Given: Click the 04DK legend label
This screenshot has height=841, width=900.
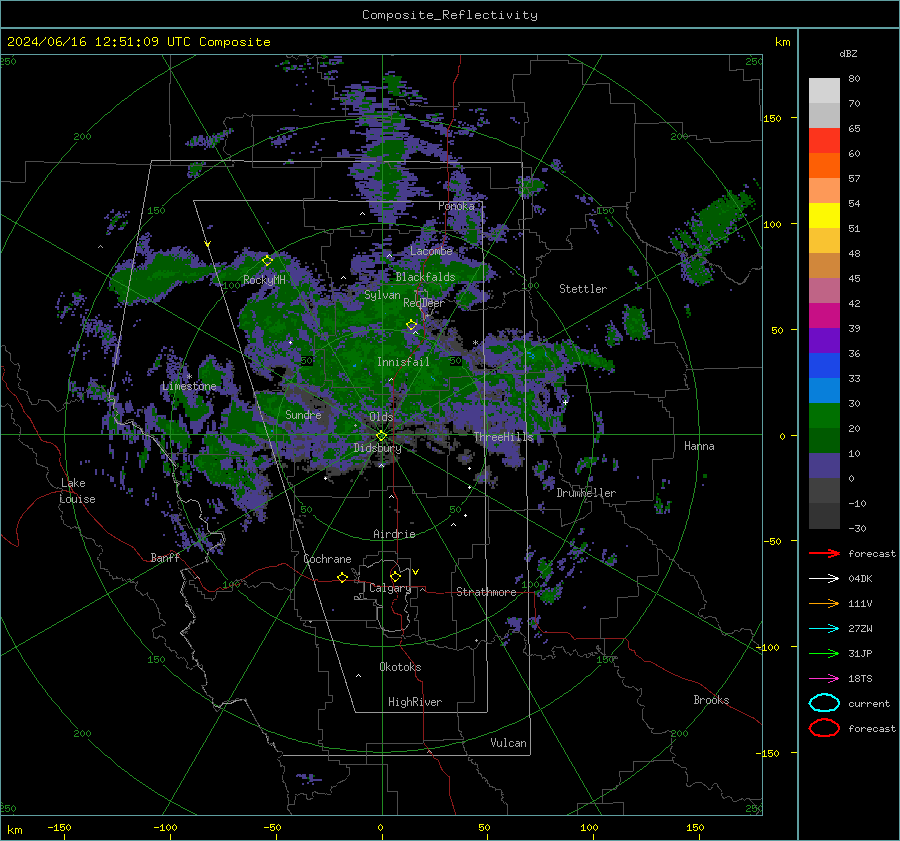Looking at the screenshot, I should point(860,579).
